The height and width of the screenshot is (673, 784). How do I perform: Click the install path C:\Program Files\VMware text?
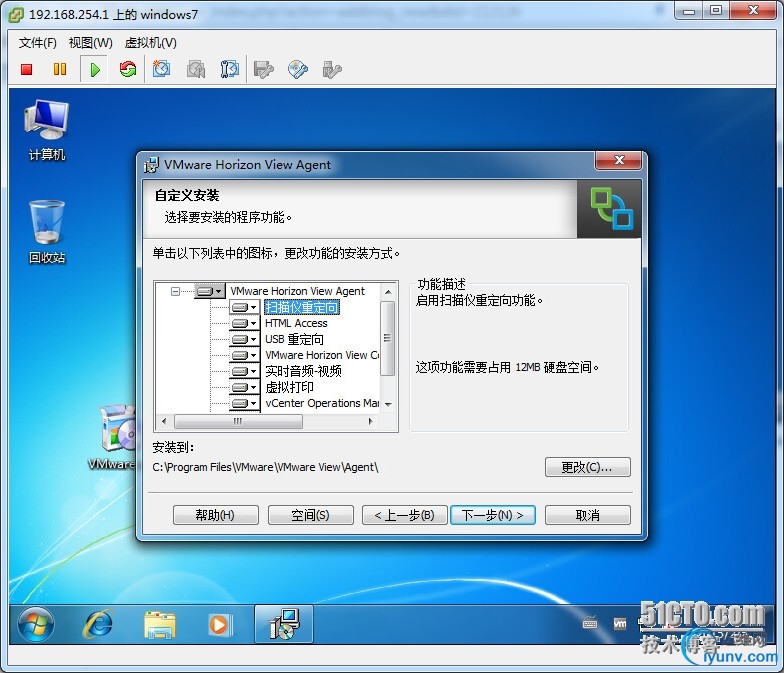point(265,467)
